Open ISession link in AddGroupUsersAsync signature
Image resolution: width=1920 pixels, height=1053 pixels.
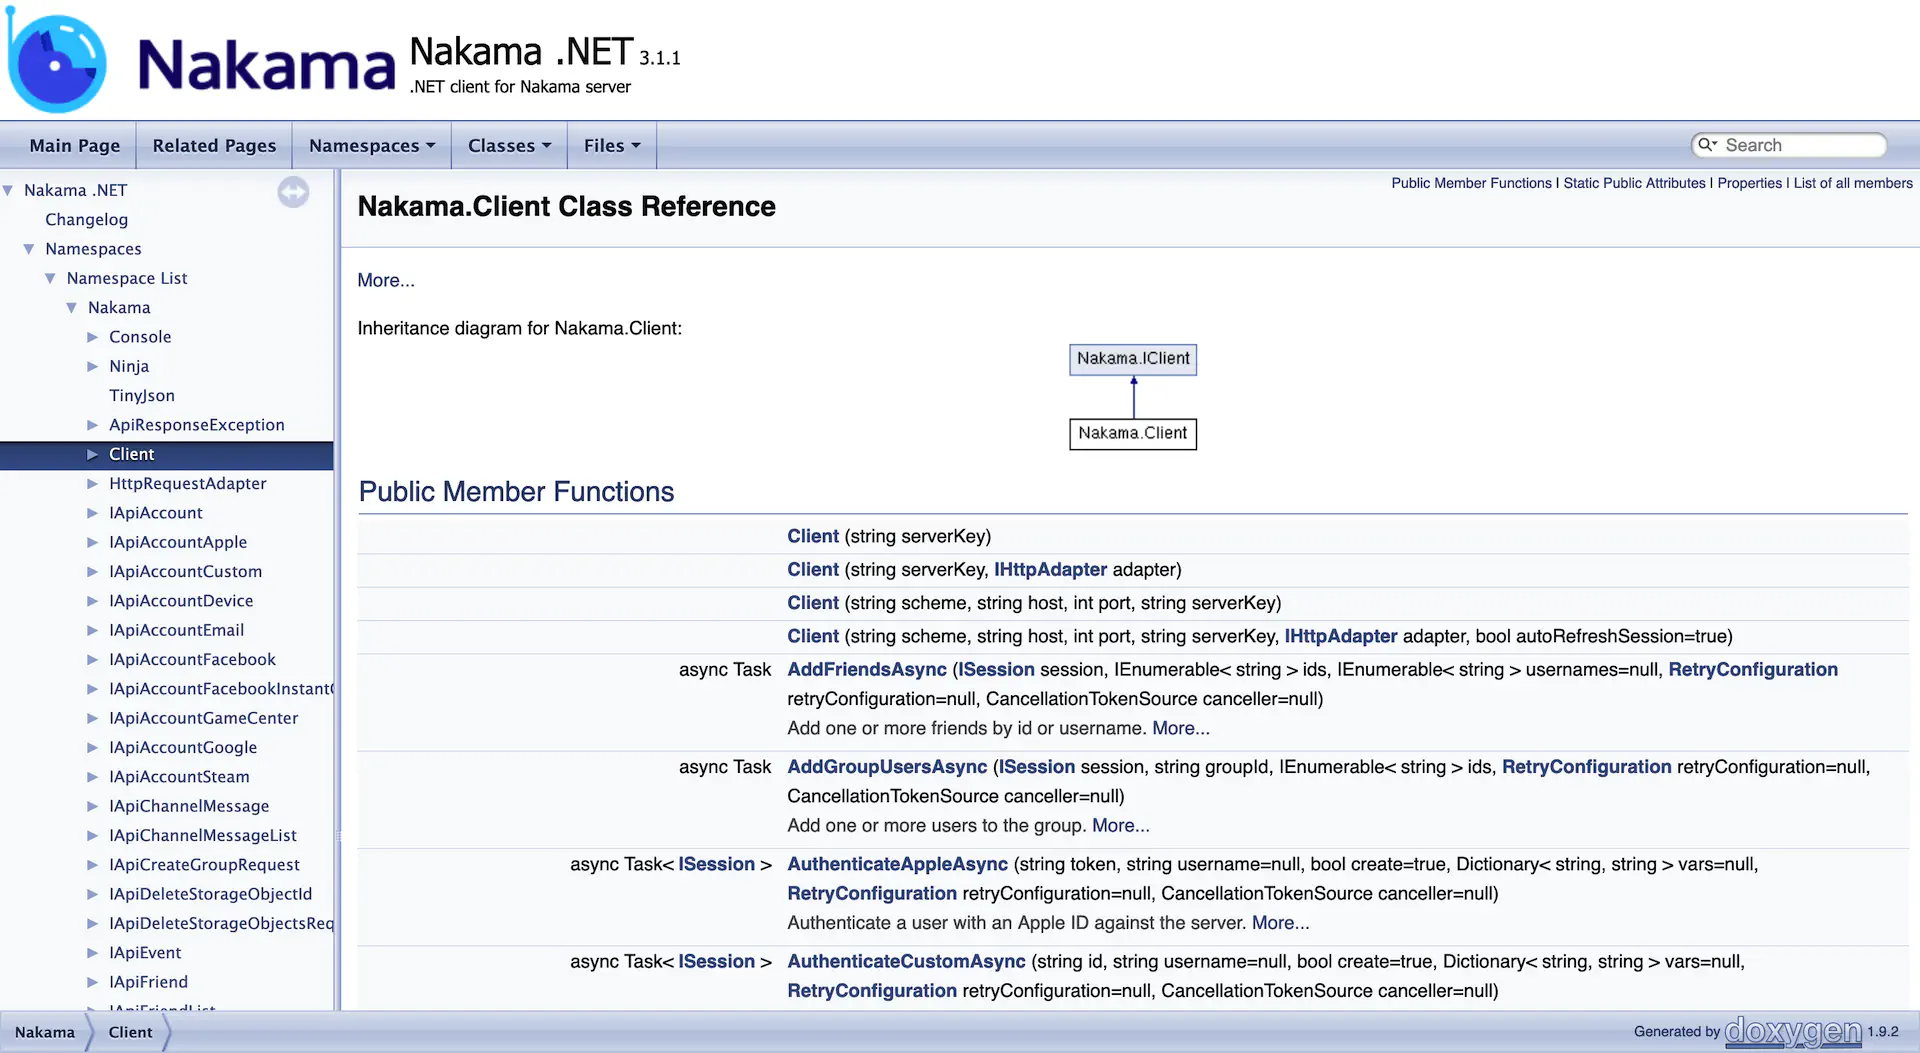tap(1037, 767)
